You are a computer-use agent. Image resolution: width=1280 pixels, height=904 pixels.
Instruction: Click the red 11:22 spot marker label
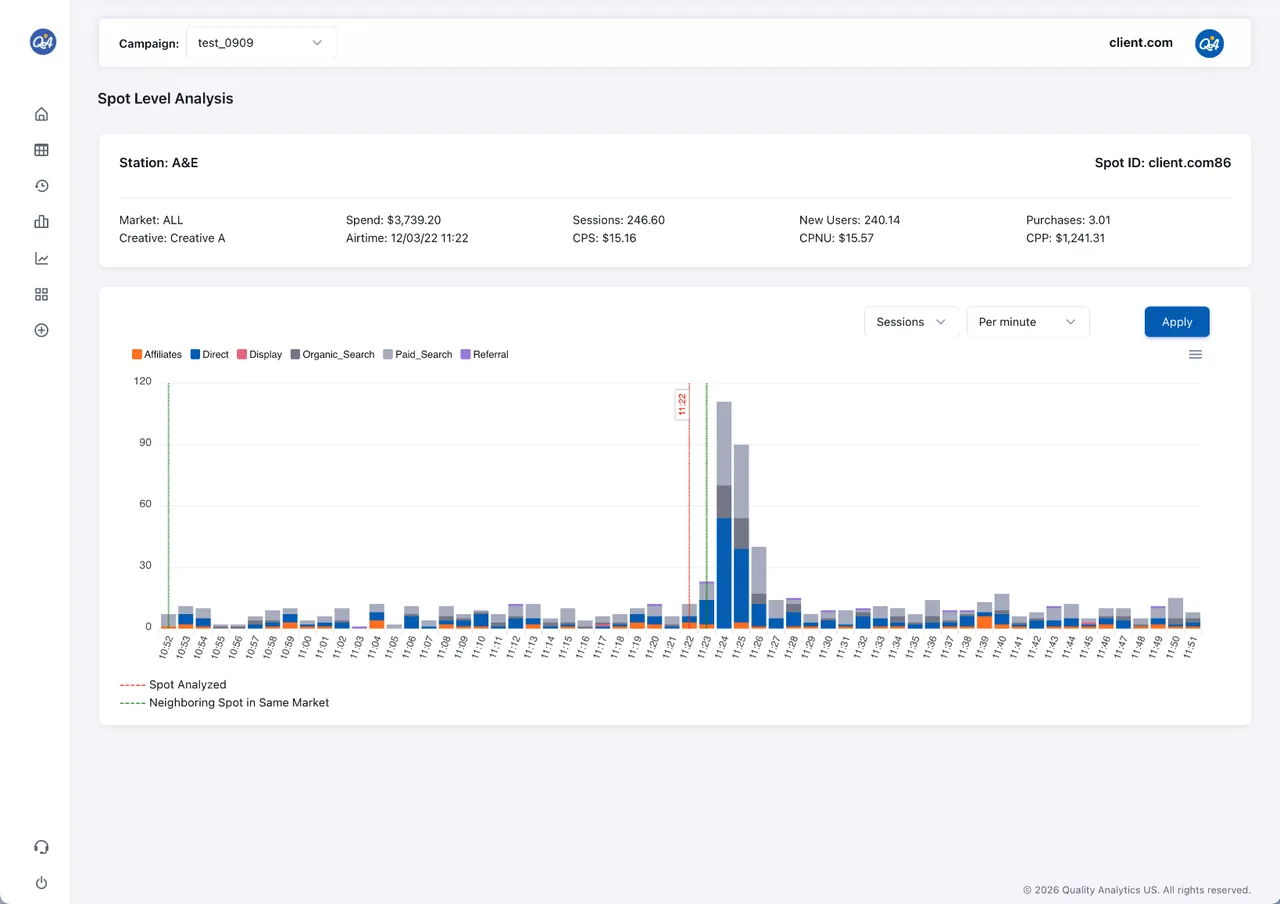pyautogui.click(x=682, y=404)
